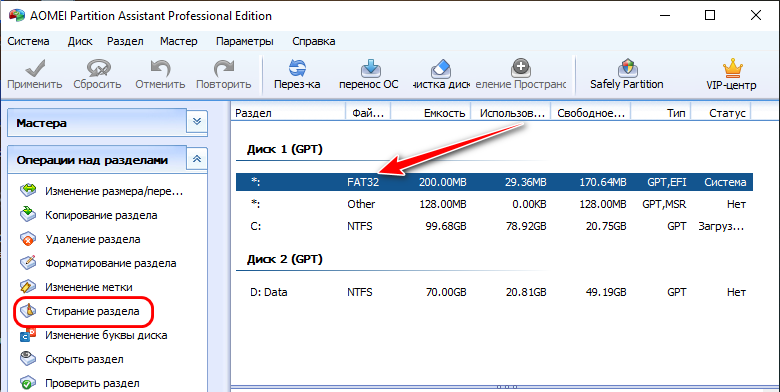Viewport: 780px width, 392px height.
Task: Click the Использов... column header
Action: tap(511, 113)
